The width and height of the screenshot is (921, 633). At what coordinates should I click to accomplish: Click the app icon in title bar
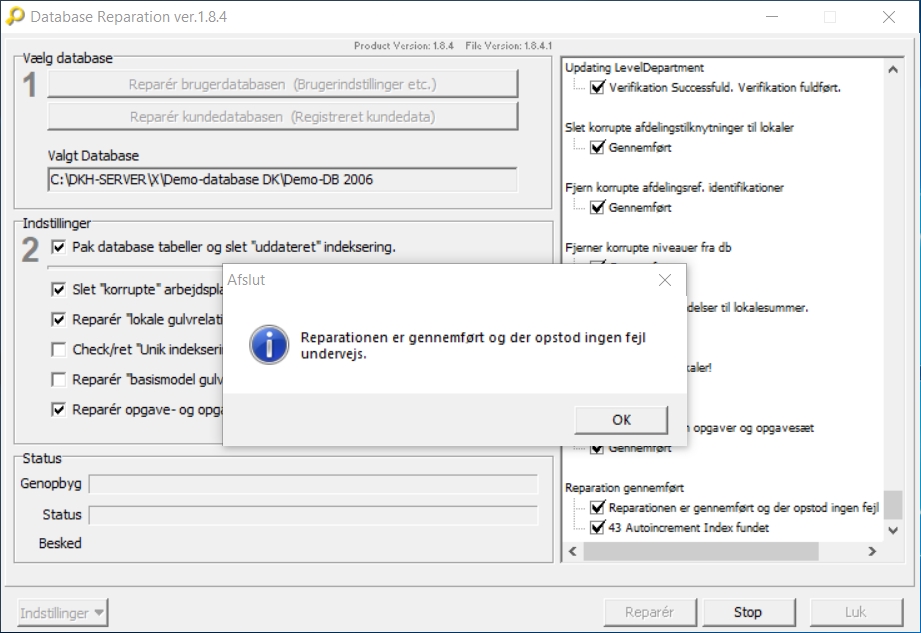coord(15,17)
